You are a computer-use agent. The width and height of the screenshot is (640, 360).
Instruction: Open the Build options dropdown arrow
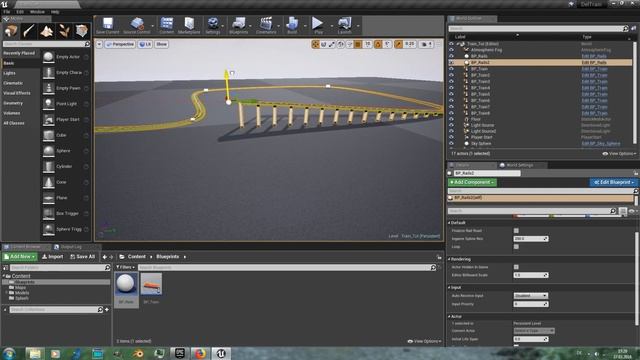(x=304, y=26)
